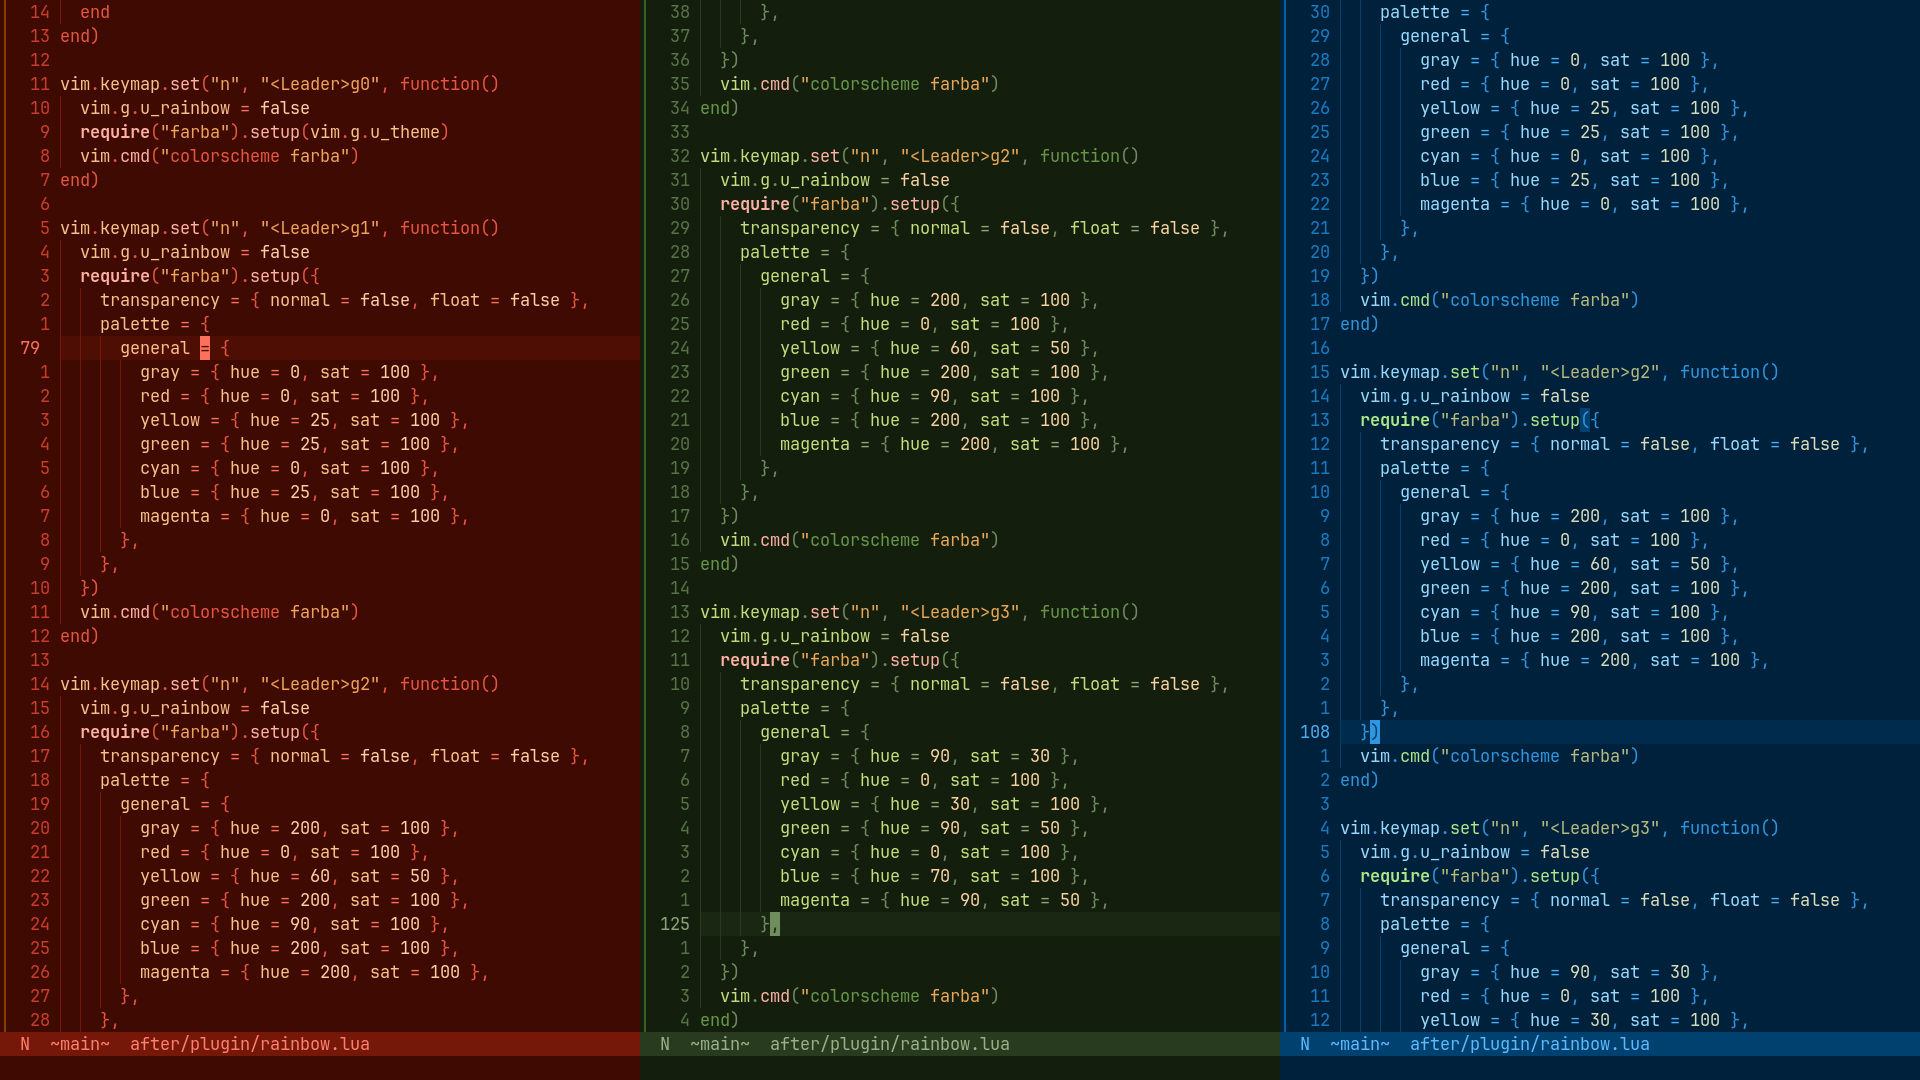Click end) on middle pane line 34
This screenshot has height=1080, width=1920.
[x=716, y=108]
